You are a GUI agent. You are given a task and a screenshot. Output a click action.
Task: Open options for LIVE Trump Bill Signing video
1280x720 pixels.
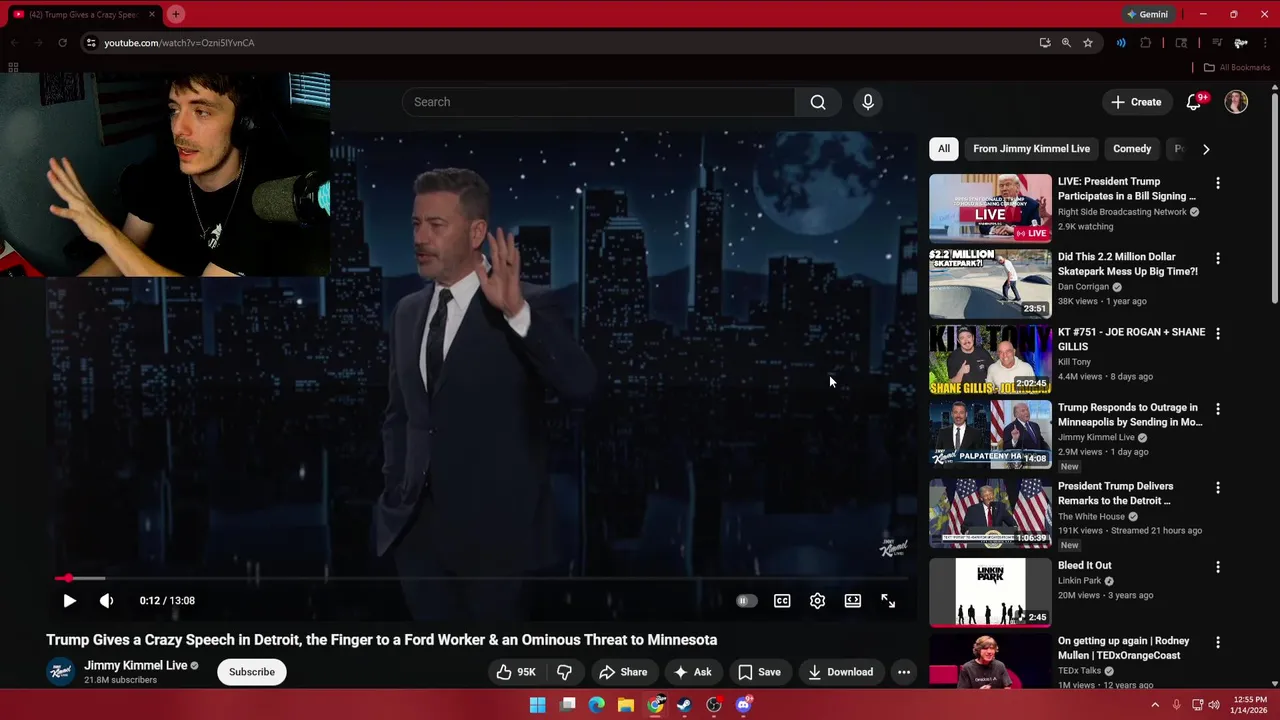point(1217,183)
